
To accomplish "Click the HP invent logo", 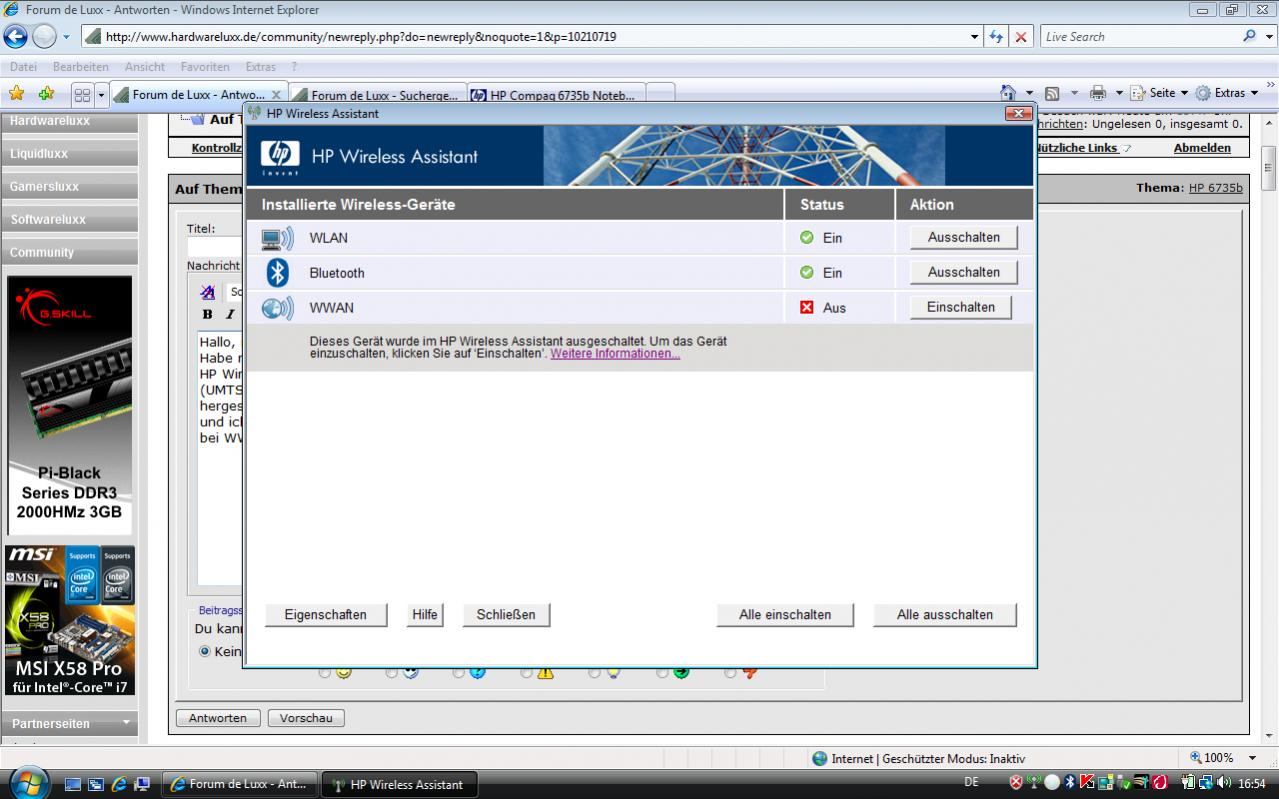I will pyautogui.click(x=280, y=157).
